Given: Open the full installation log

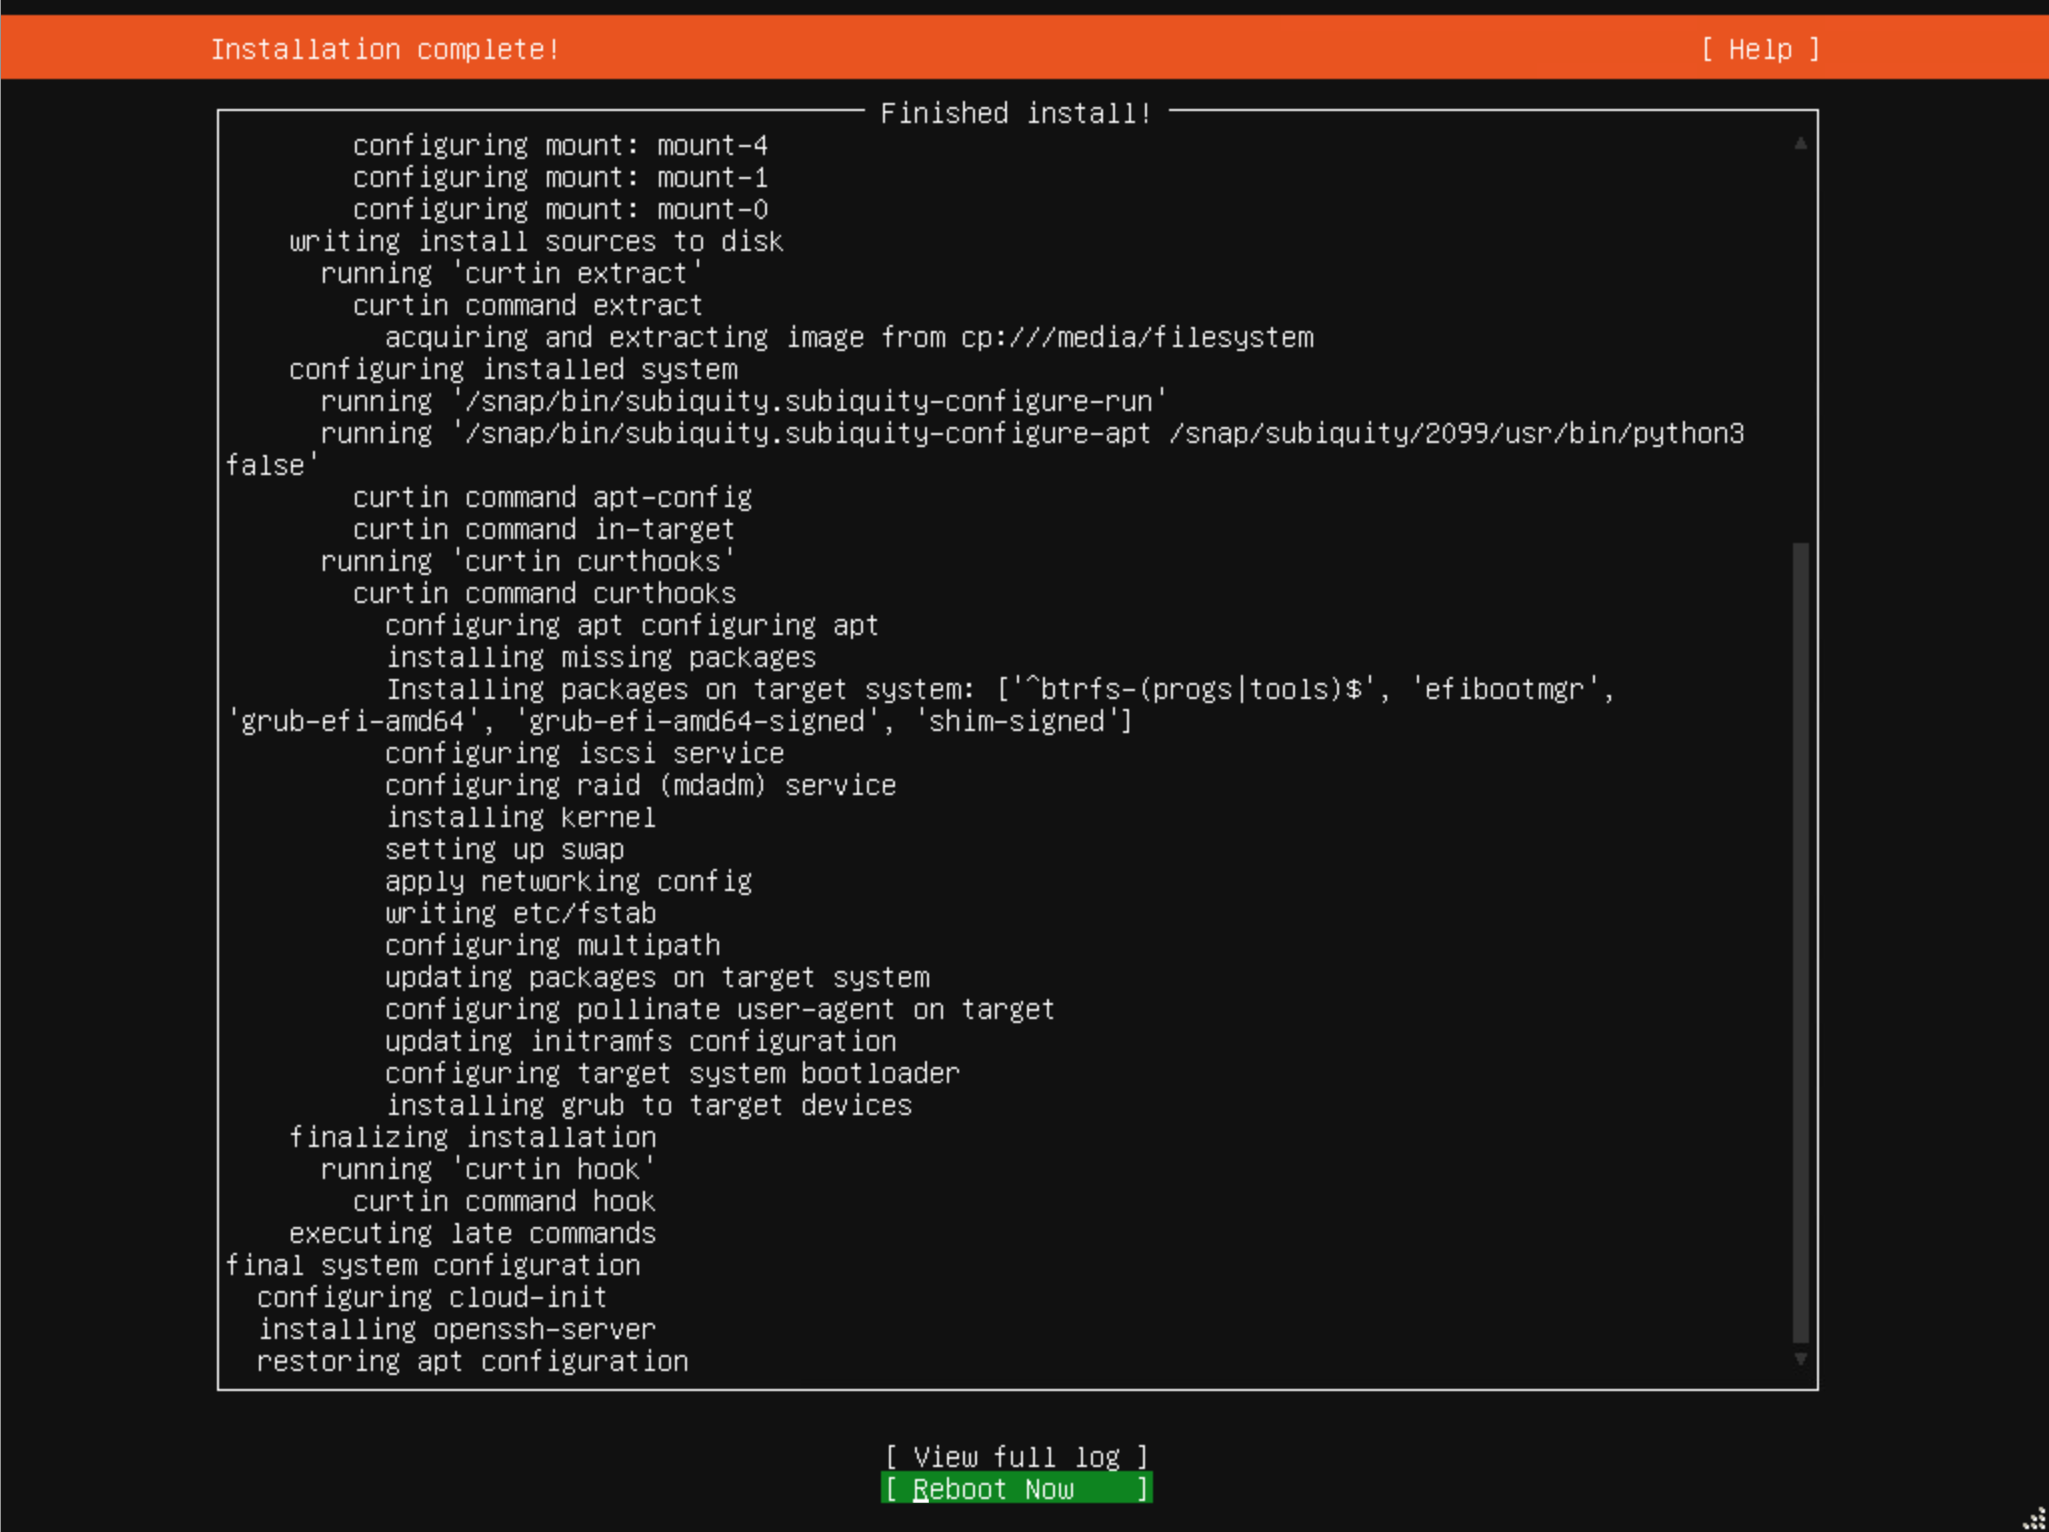Looking at the screenshot, I should 1015,1457.
